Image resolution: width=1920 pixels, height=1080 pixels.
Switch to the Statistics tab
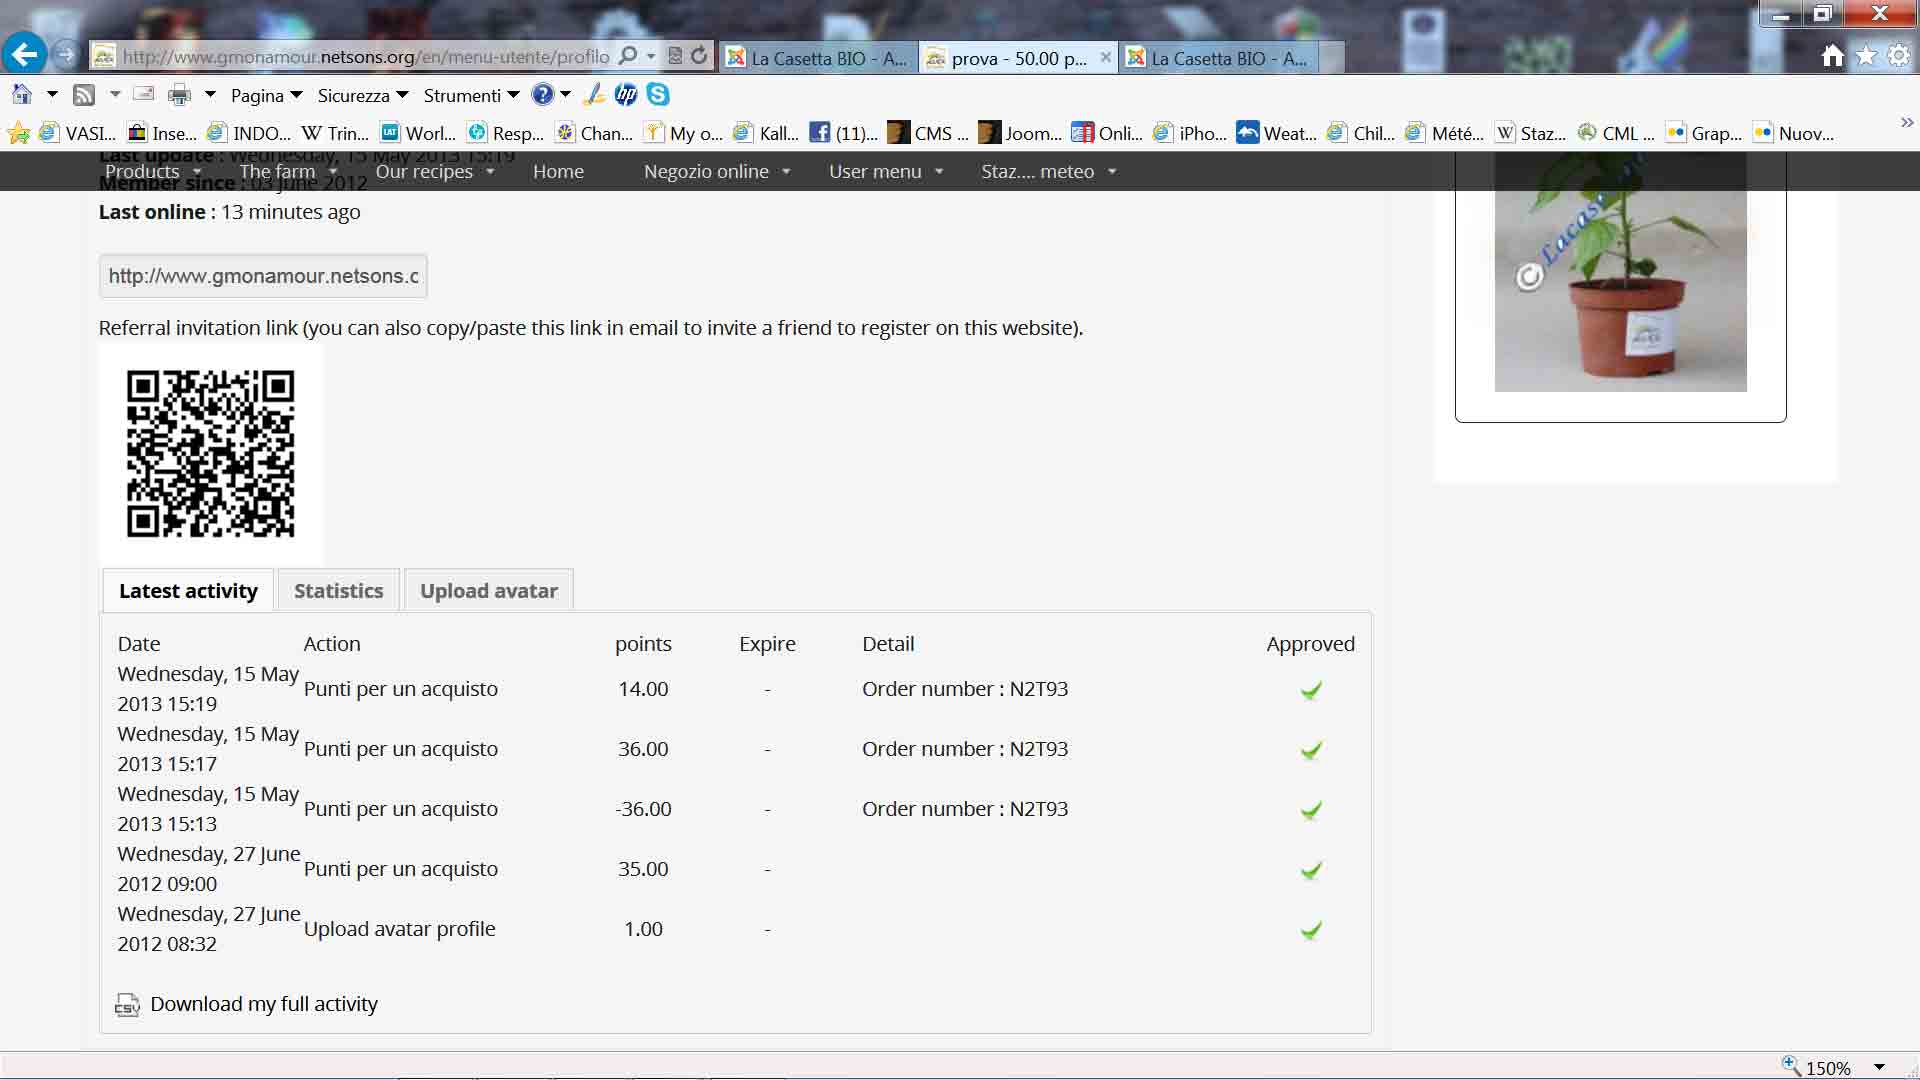point(338,591)
